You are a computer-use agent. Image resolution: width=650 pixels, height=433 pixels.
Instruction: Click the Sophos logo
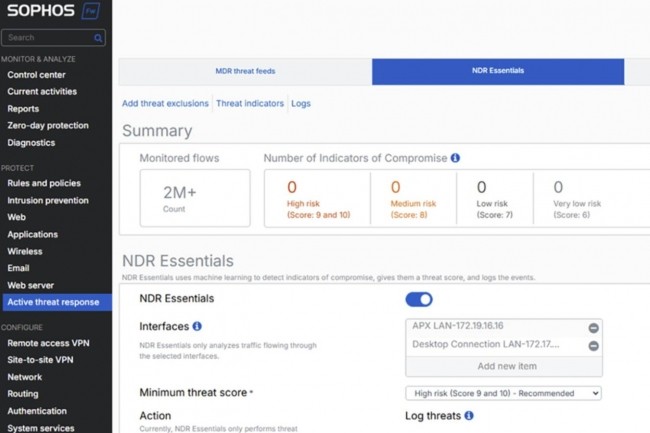coord(45,13)
